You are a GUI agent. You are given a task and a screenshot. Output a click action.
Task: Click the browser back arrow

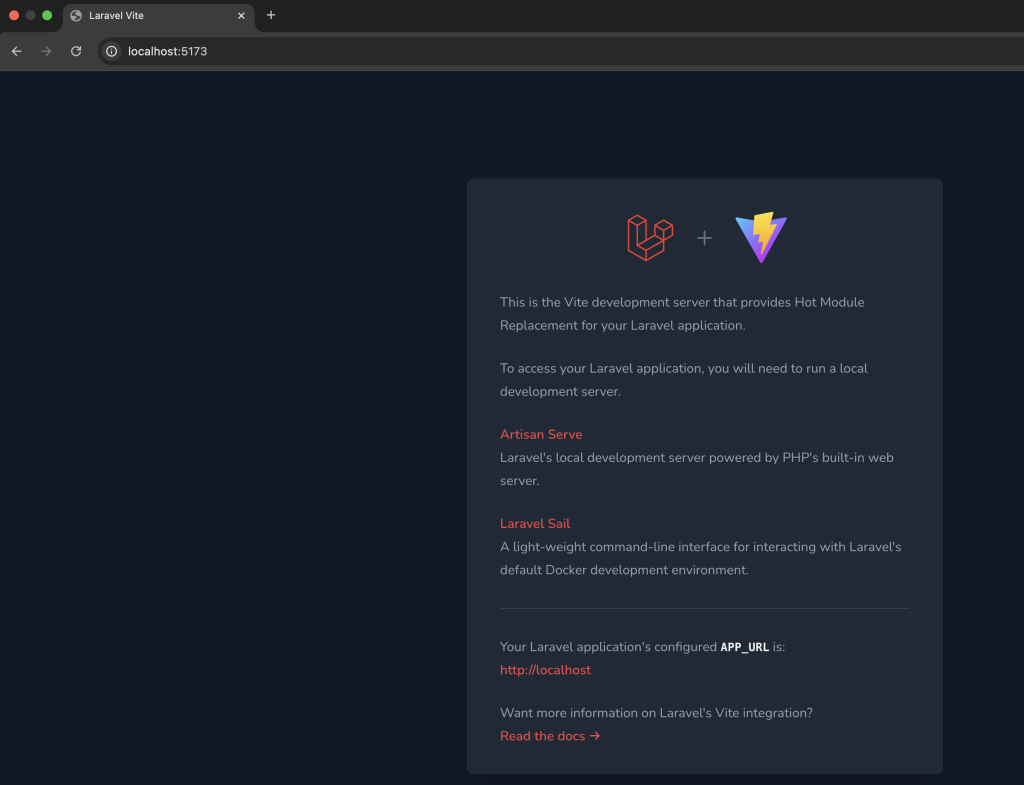point(16,51)
